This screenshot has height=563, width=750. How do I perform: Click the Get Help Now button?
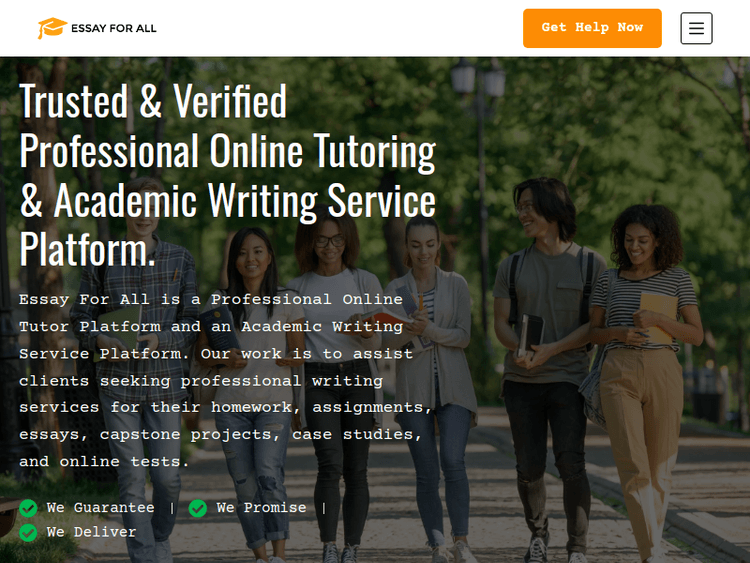(x=592, y=28)
